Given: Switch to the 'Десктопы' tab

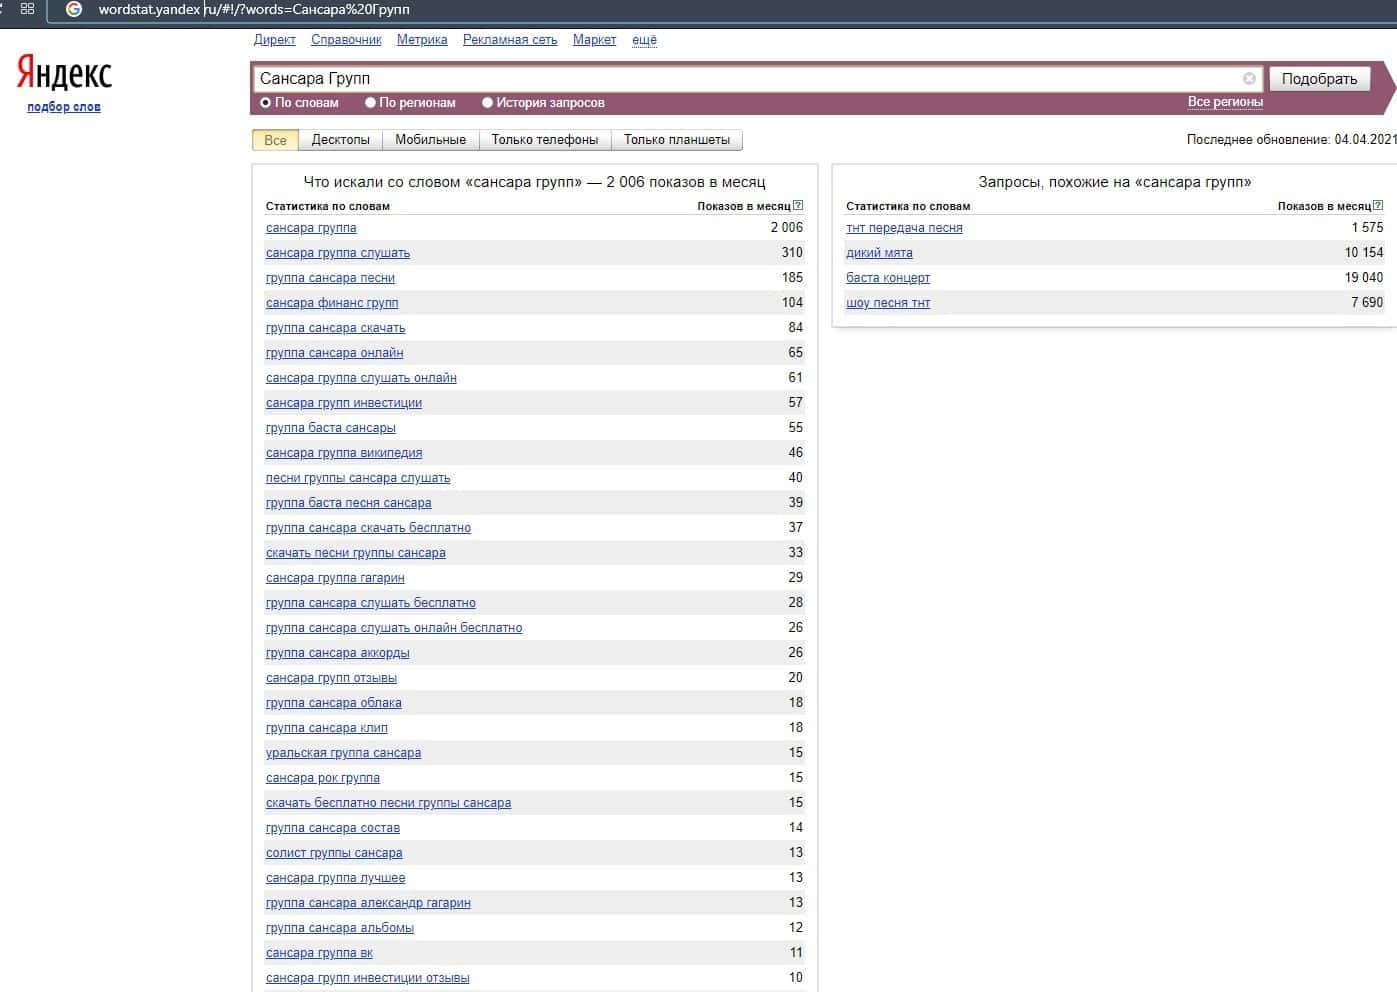Looking at the screenshot, I should click(340, 140).
